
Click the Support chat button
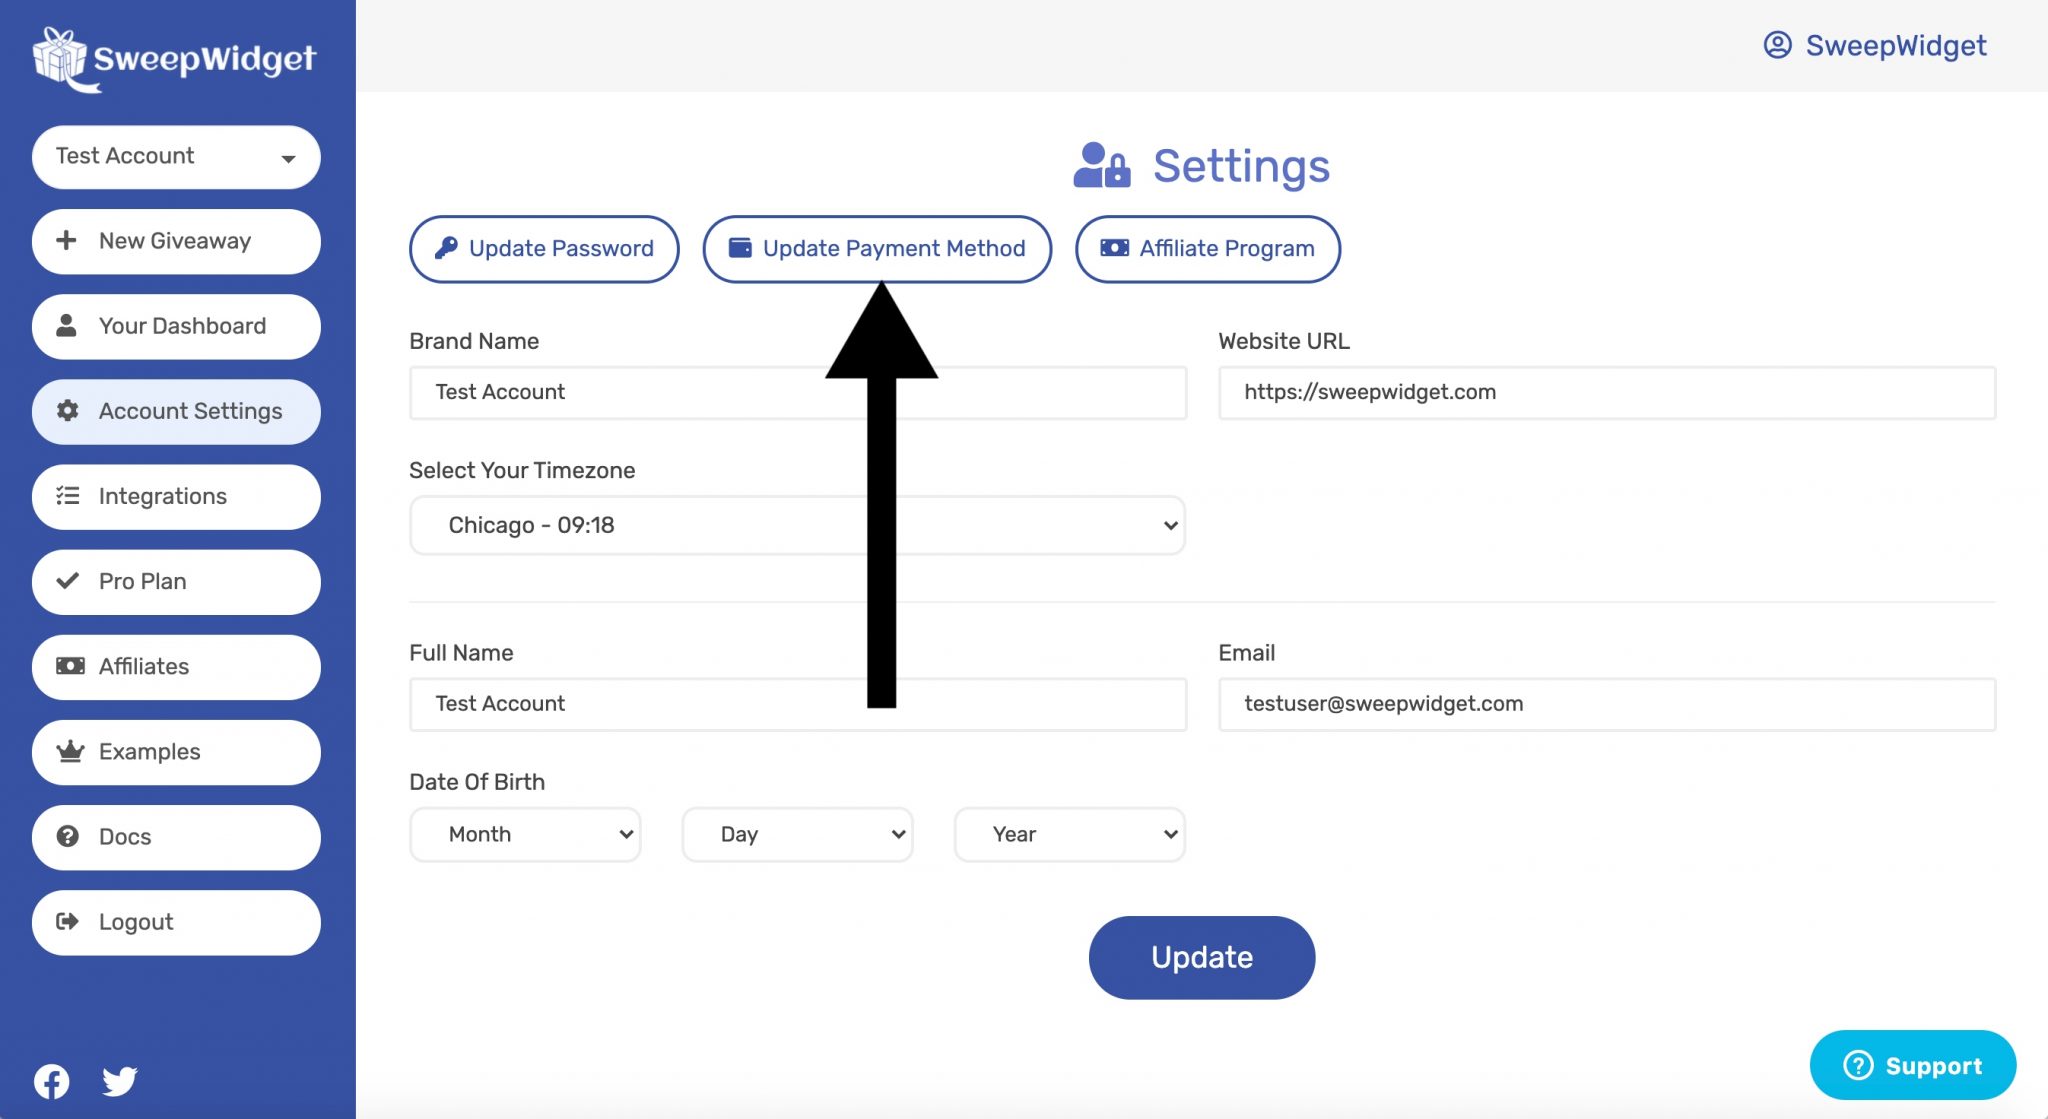(x=1919, y=1065)
